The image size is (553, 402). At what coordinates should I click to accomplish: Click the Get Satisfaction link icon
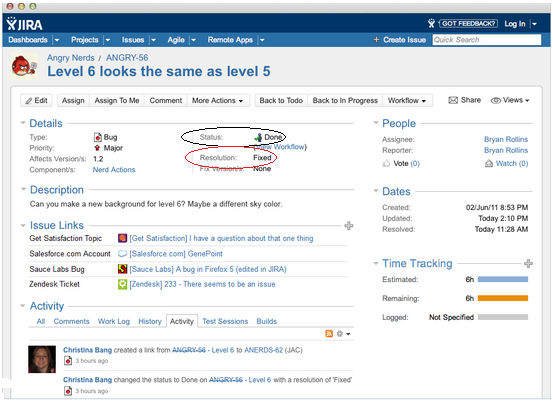click(x=122, y=238)
